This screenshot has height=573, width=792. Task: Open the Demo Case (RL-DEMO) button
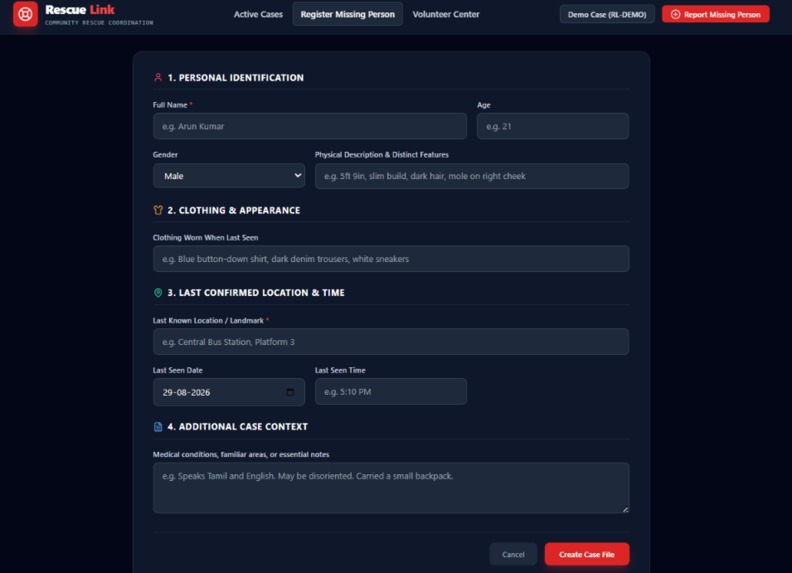607,14
